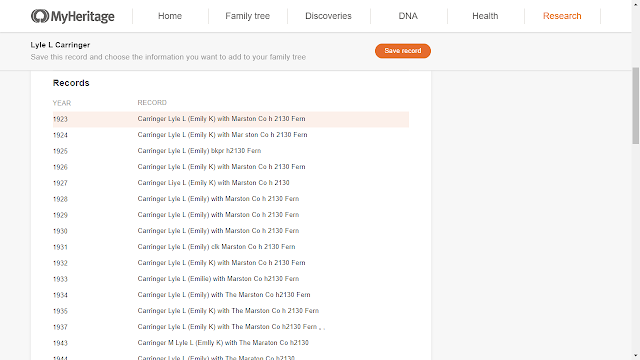This screenshot has width=640, height=360.
Task: Select the 1927 'Carringer Liye L' record
Action: tap(213, 182)
